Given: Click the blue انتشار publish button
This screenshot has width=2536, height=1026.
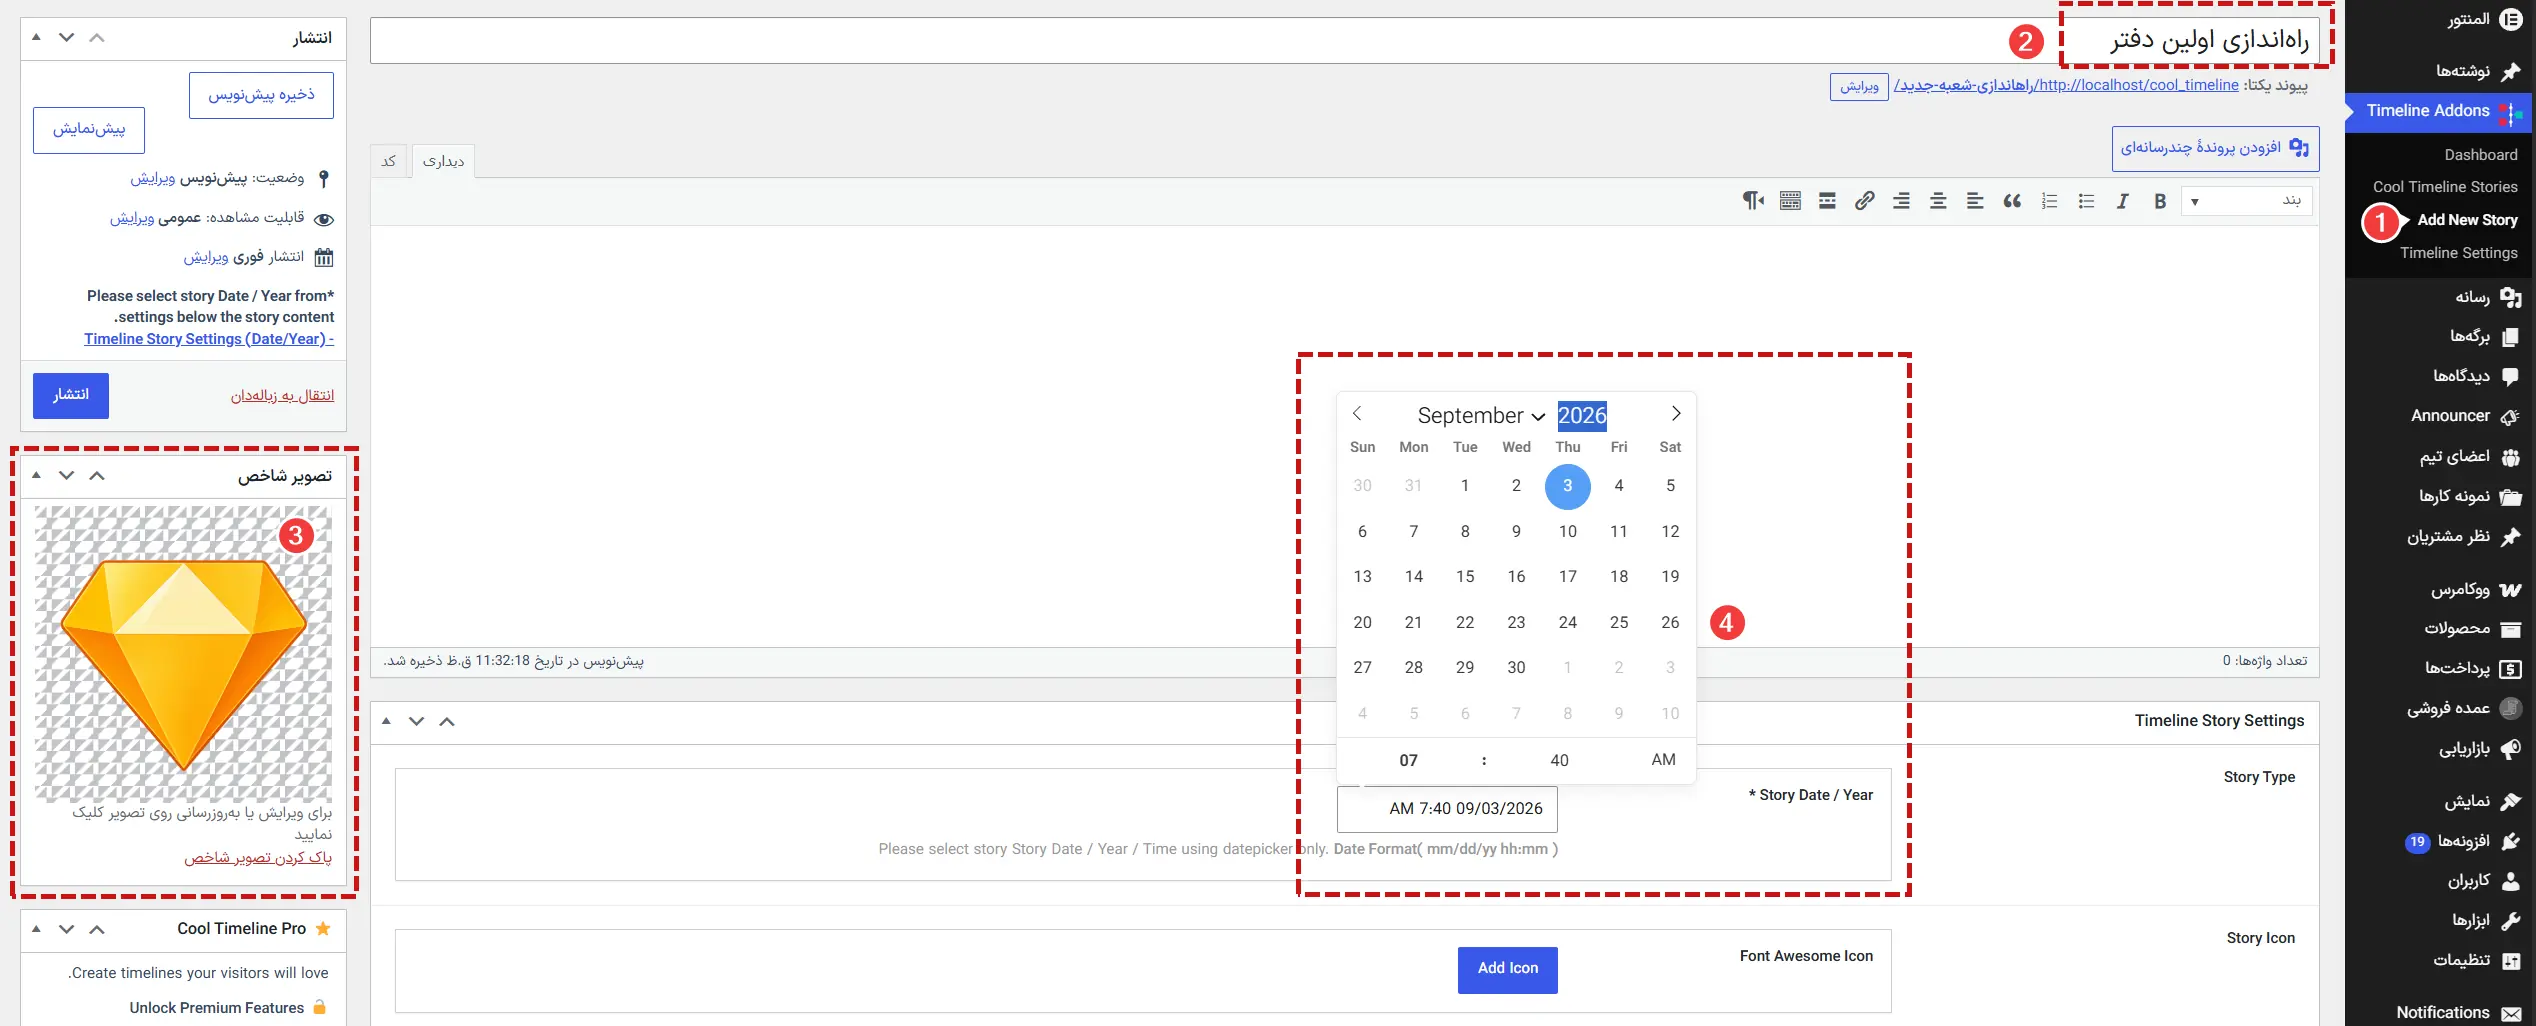Looking at the screenshot, I should (x=70, y=395).
